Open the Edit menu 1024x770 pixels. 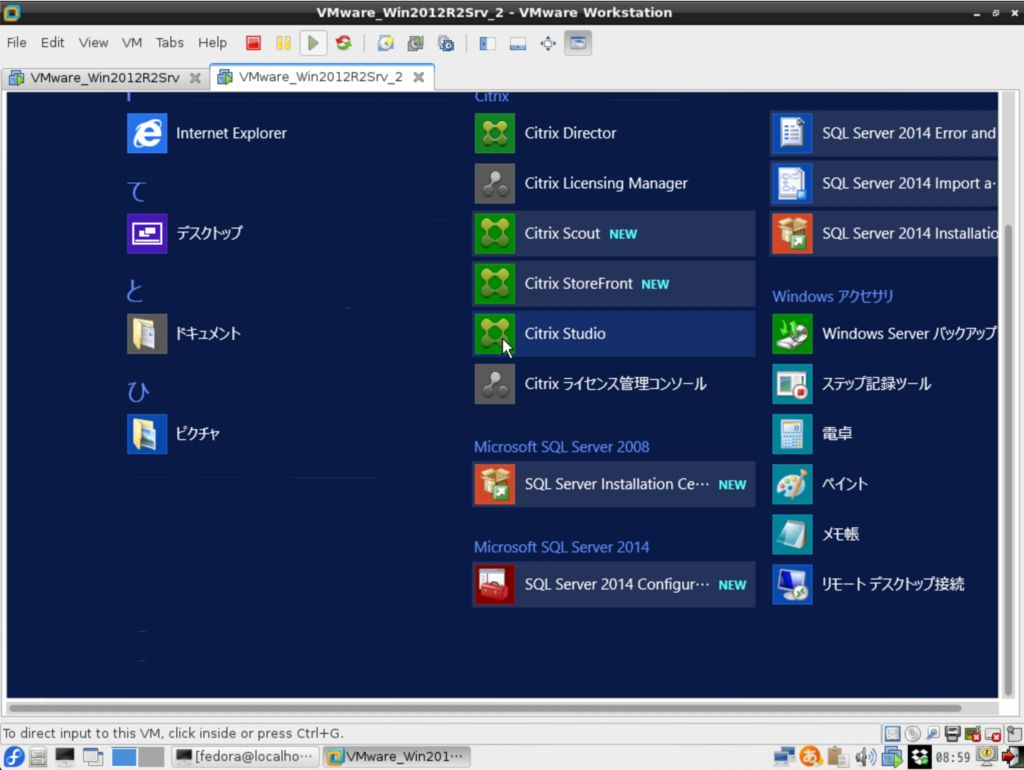pos(52,43)
